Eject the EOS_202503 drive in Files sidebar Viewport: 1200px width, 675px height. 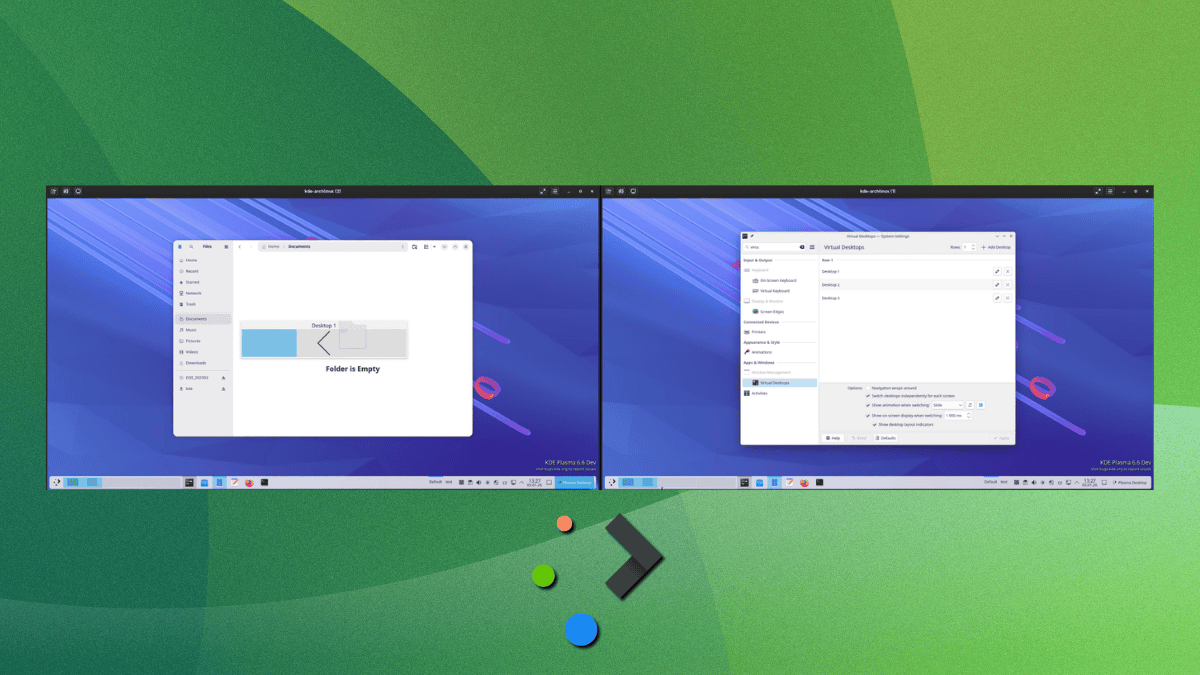coord(223,378)
